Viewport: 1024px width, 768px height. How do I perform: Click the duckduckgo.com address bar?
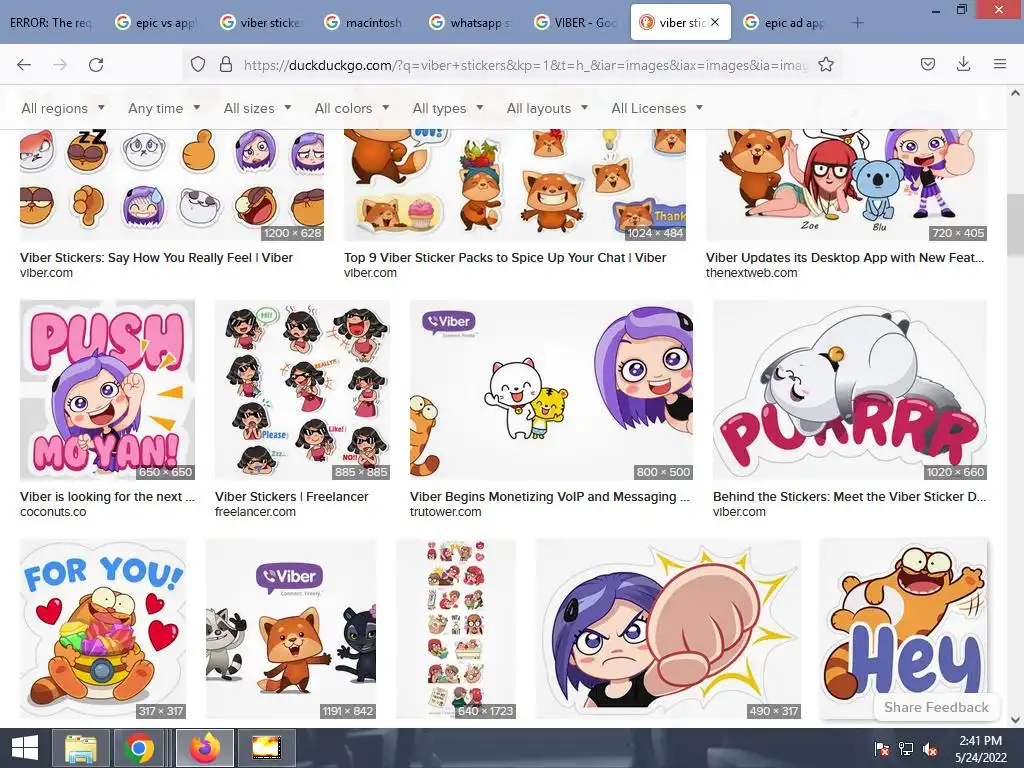[525, 65]
